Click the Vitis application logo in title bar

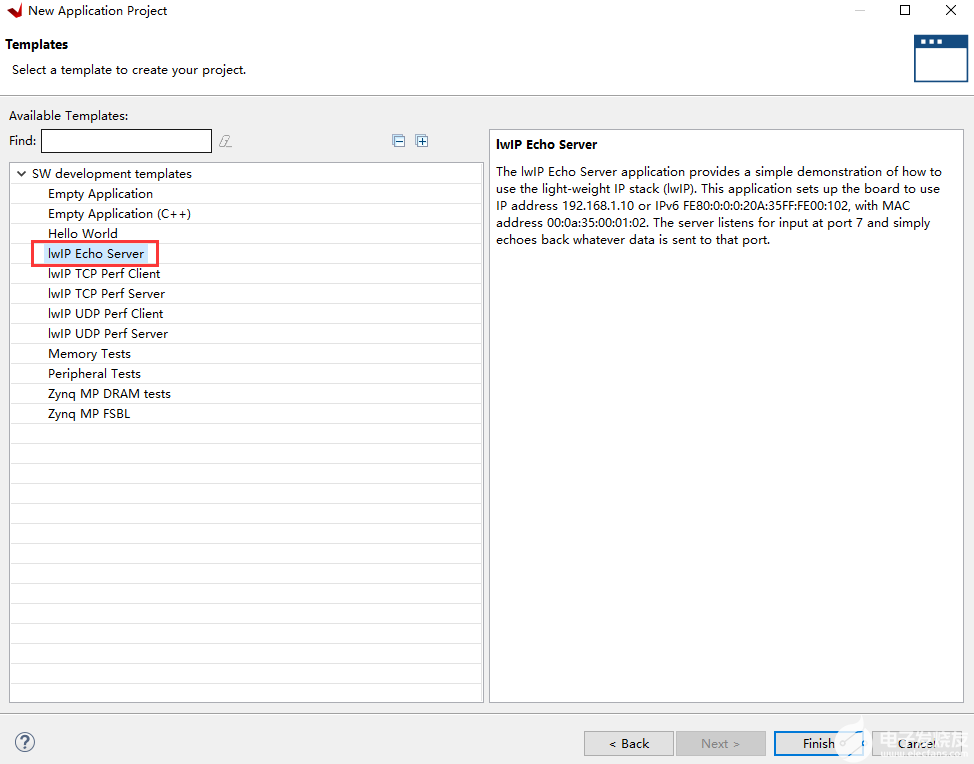tap(15, 11)
